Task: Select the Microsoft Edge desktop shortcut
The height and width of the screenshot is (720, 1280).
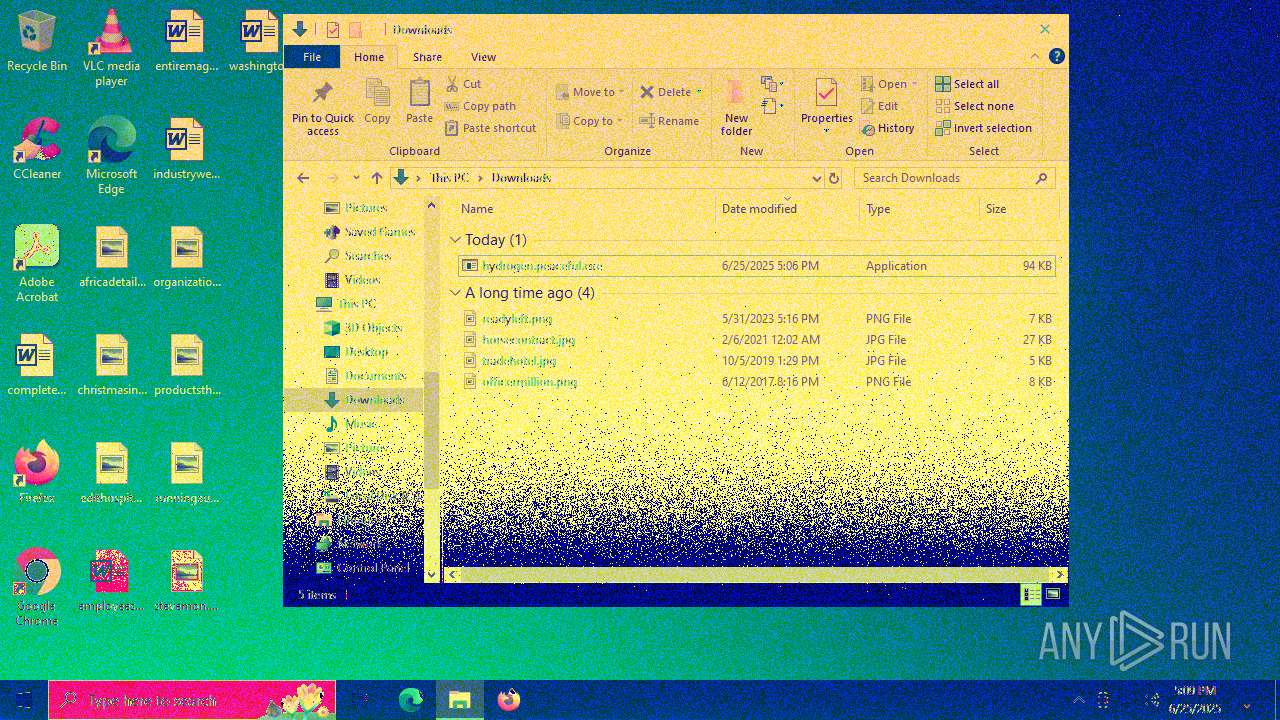Action: pyautogui.click(x=111, y=156)
